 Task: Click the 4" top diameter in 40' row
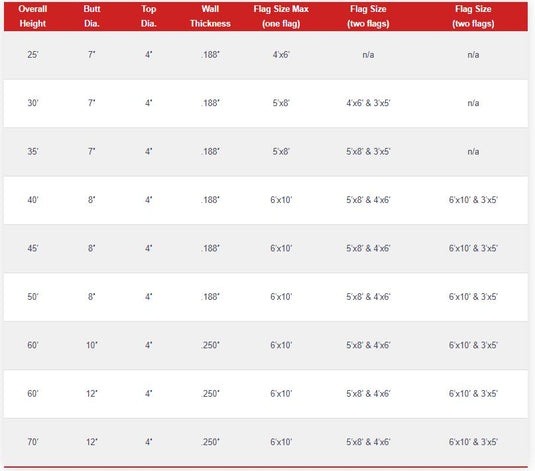[149, 200]
